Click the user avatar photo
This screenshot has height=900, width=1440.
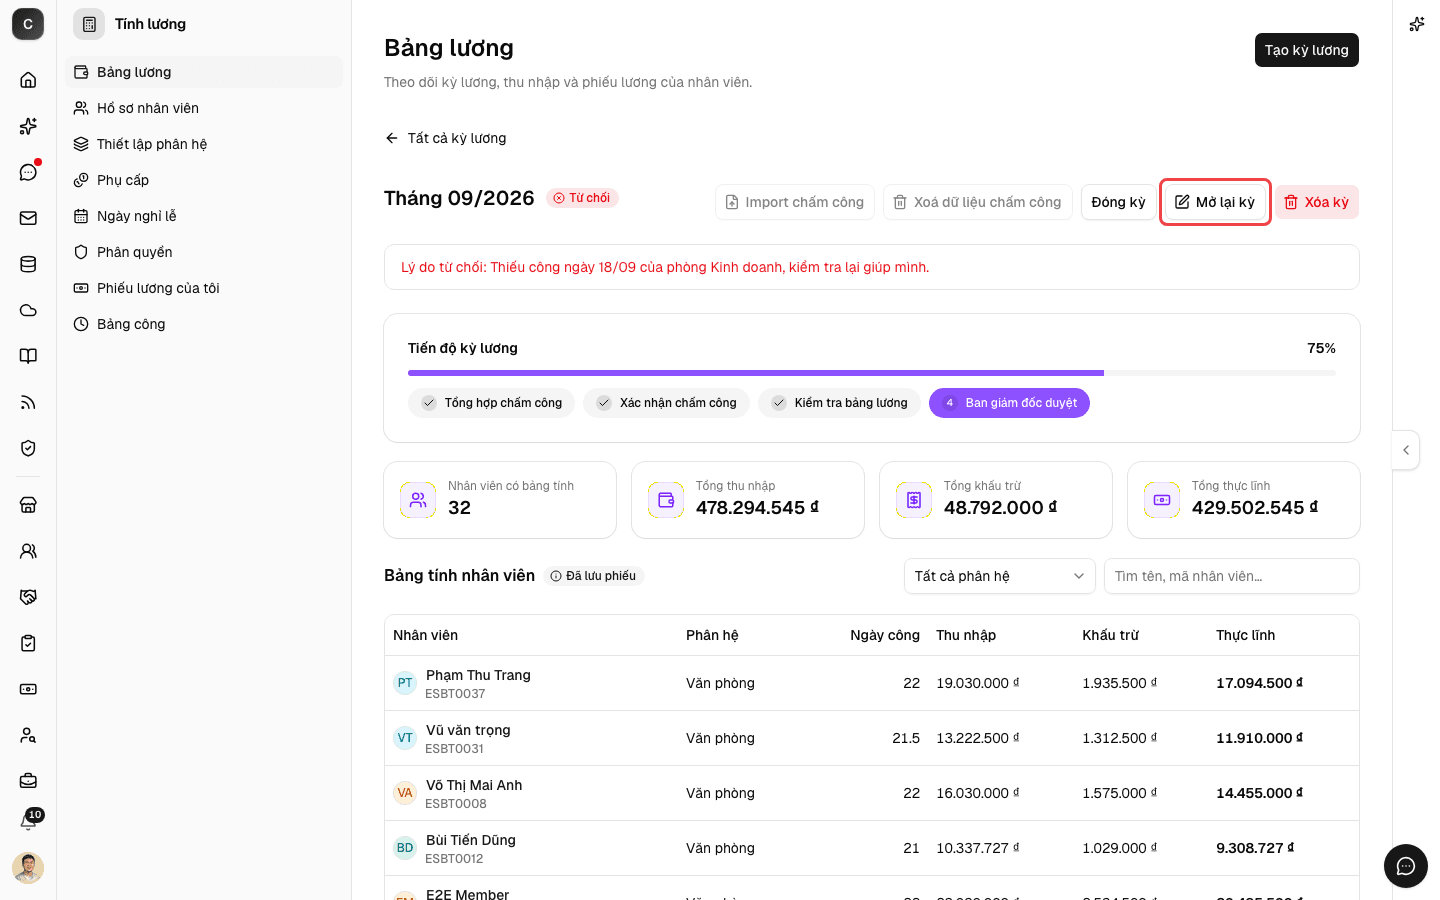[x=28, y=867]
